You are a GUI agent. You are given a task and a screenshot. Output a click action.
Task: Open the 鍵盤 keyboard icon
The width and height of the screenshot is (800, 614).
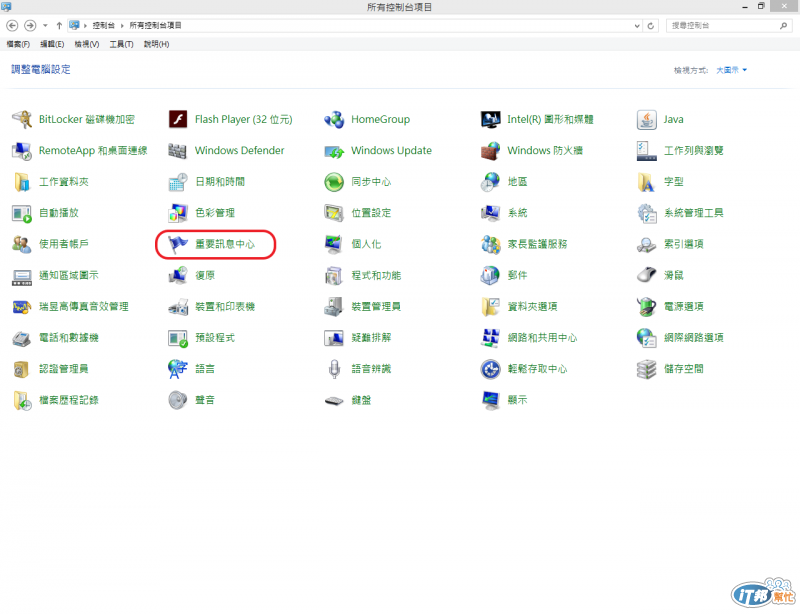click(x=334, y=400)
